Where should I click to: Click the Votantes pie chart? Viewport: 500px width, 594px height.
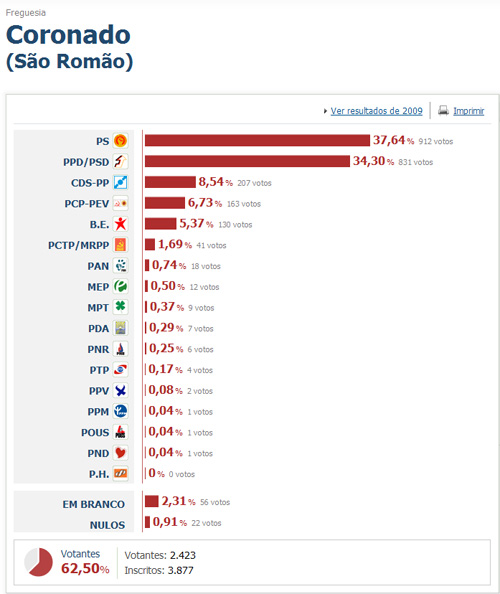pos(38,562)
